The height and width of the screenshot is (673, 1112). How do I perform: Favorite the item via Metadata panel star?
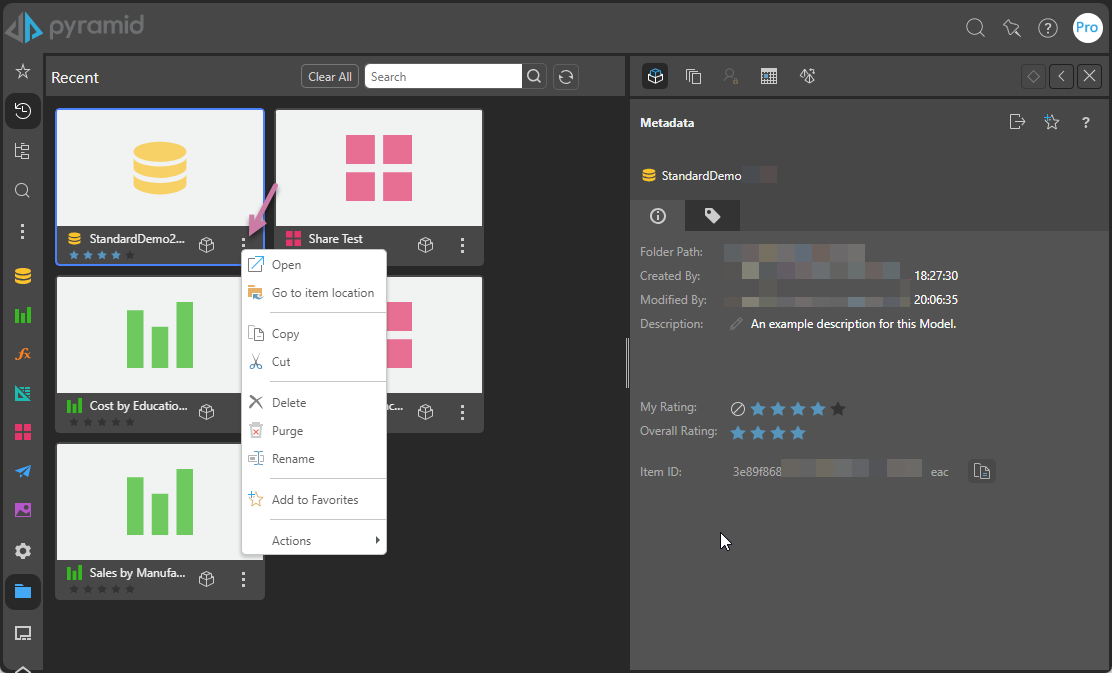[x=1051, y=122]
